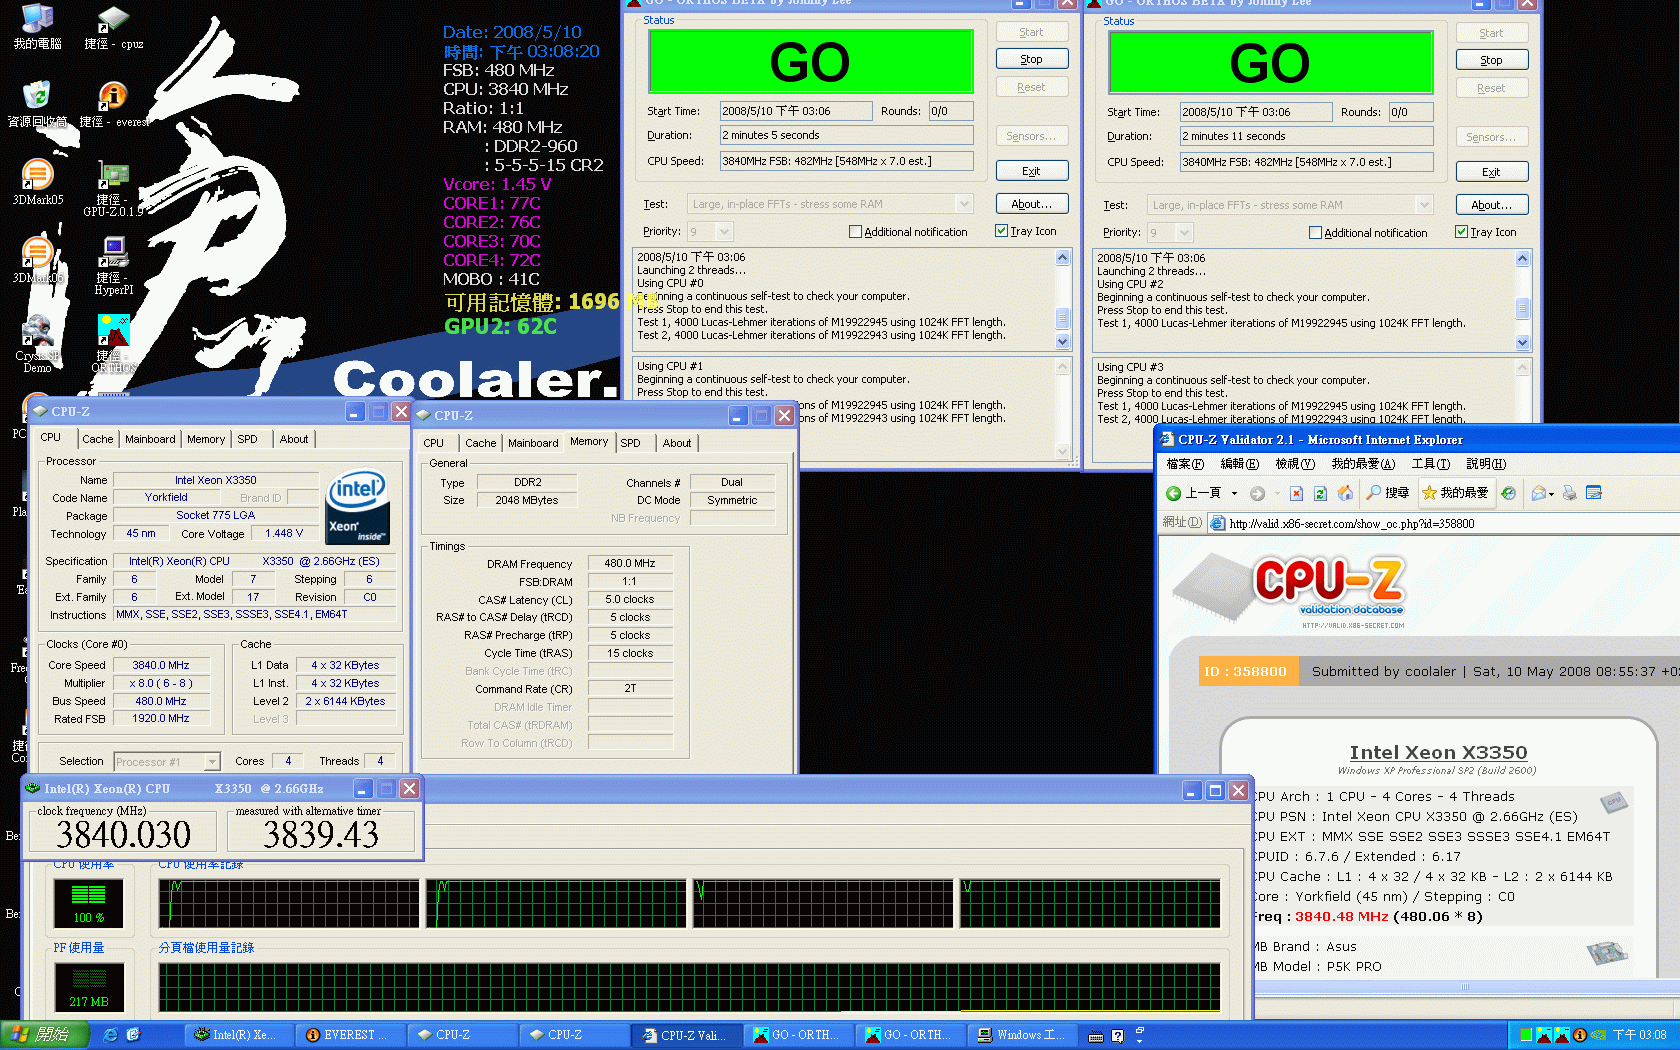
Task: Click the IE Home icon
Action: [x=1345, y=493]
